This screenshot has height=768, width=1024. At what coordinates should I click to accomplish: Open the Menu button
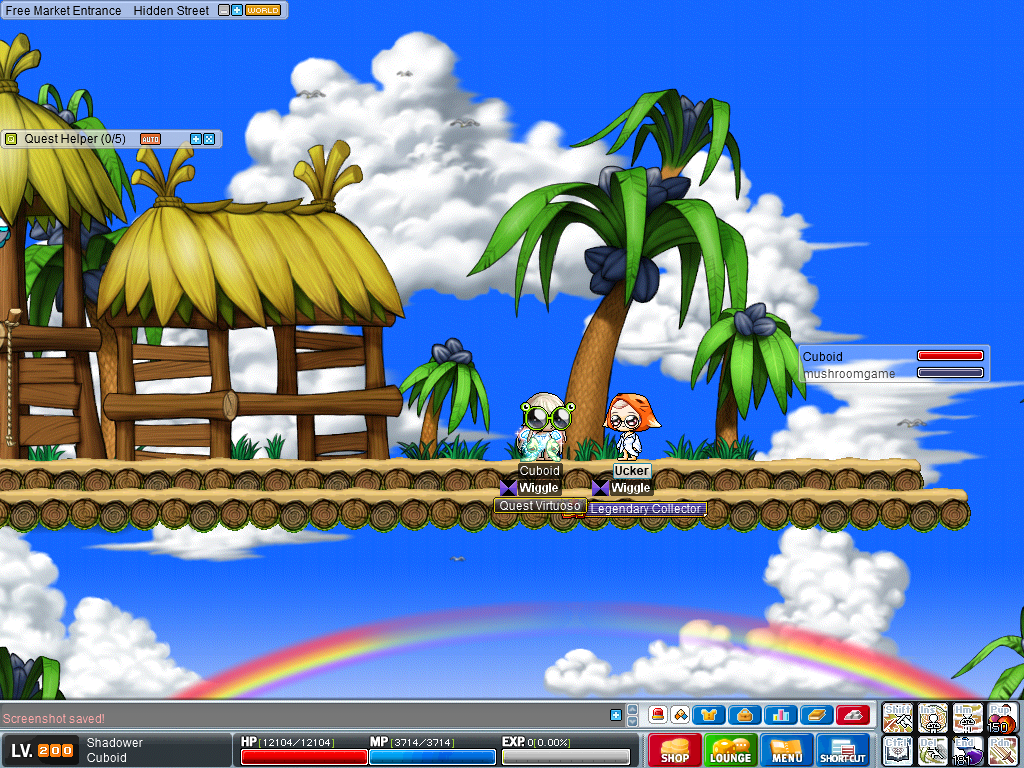pyautogui.click(x=786, y=750)
